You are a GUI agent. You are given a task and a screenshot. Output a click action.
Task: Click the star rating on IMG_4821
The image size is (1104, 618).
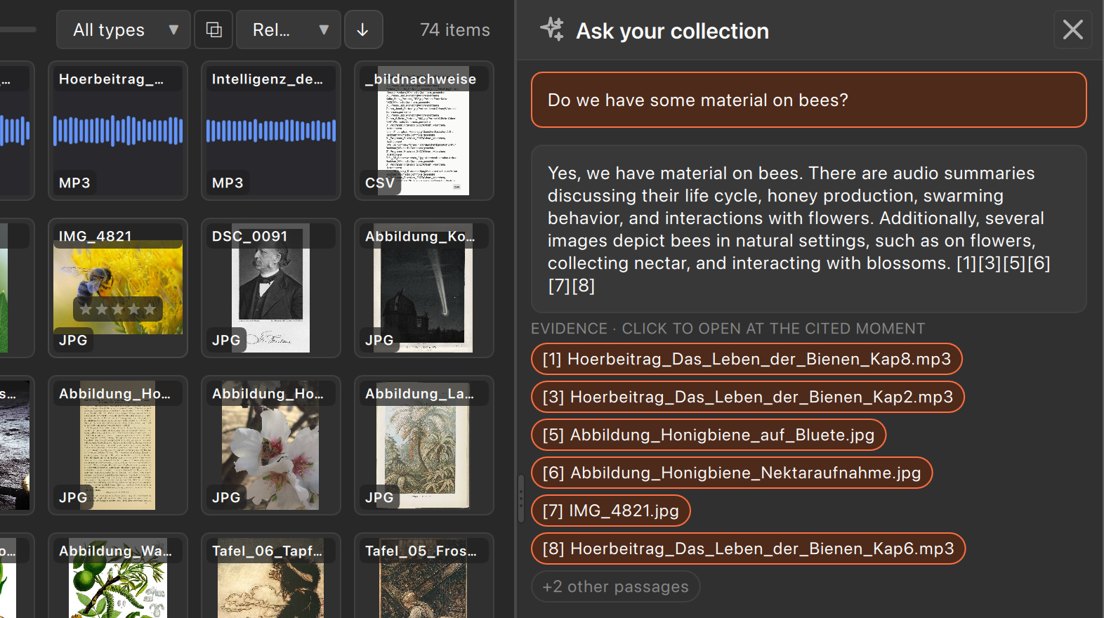tap(118, 308)
